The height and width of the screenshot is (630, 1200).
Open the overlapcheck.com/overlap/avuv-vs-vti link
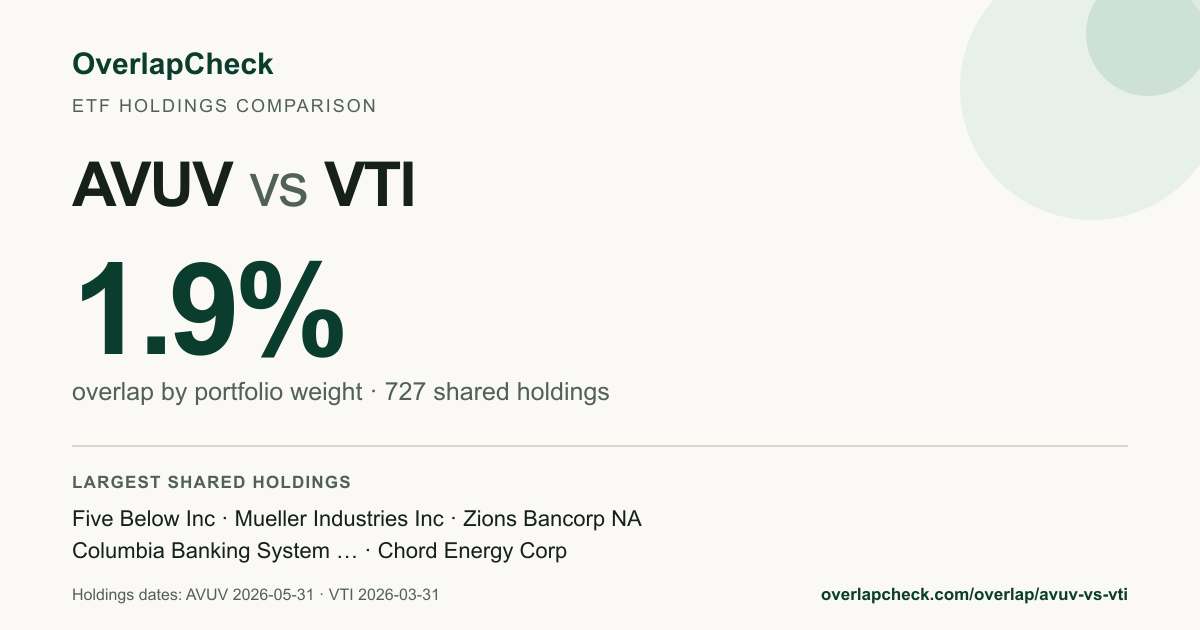click(x=974, y=594)
